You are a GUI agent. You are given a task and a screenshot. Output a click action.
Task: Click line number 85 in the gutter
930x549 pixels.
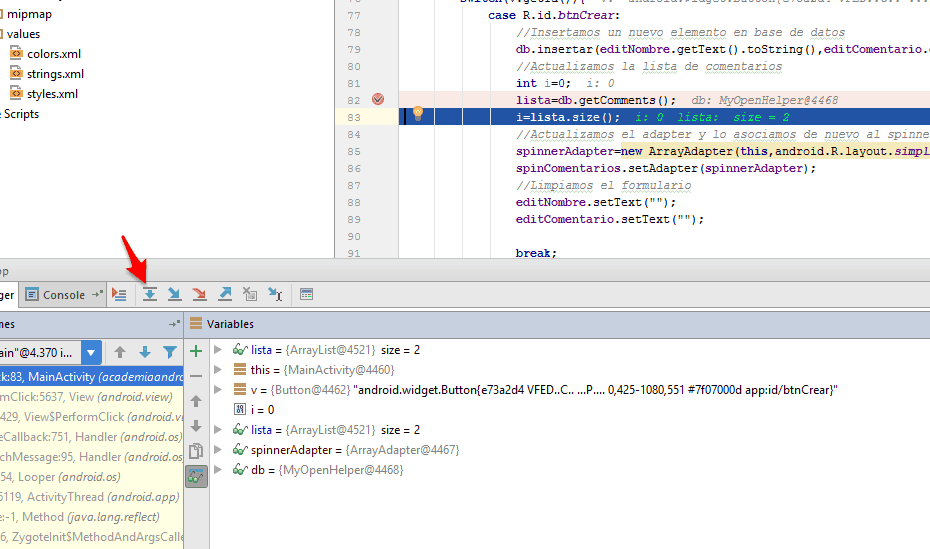pyautogui.click(x=353, y=151)
